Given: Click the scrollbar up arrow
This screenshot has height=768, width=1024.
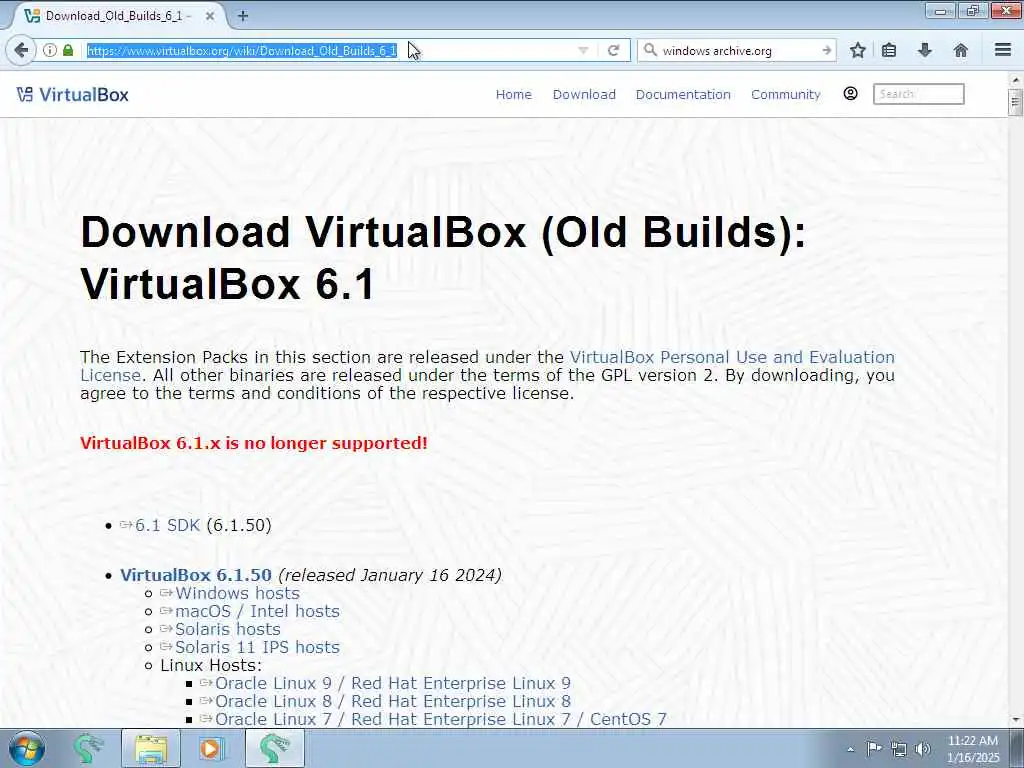Looking at the screenshot, I should 1015,80.
